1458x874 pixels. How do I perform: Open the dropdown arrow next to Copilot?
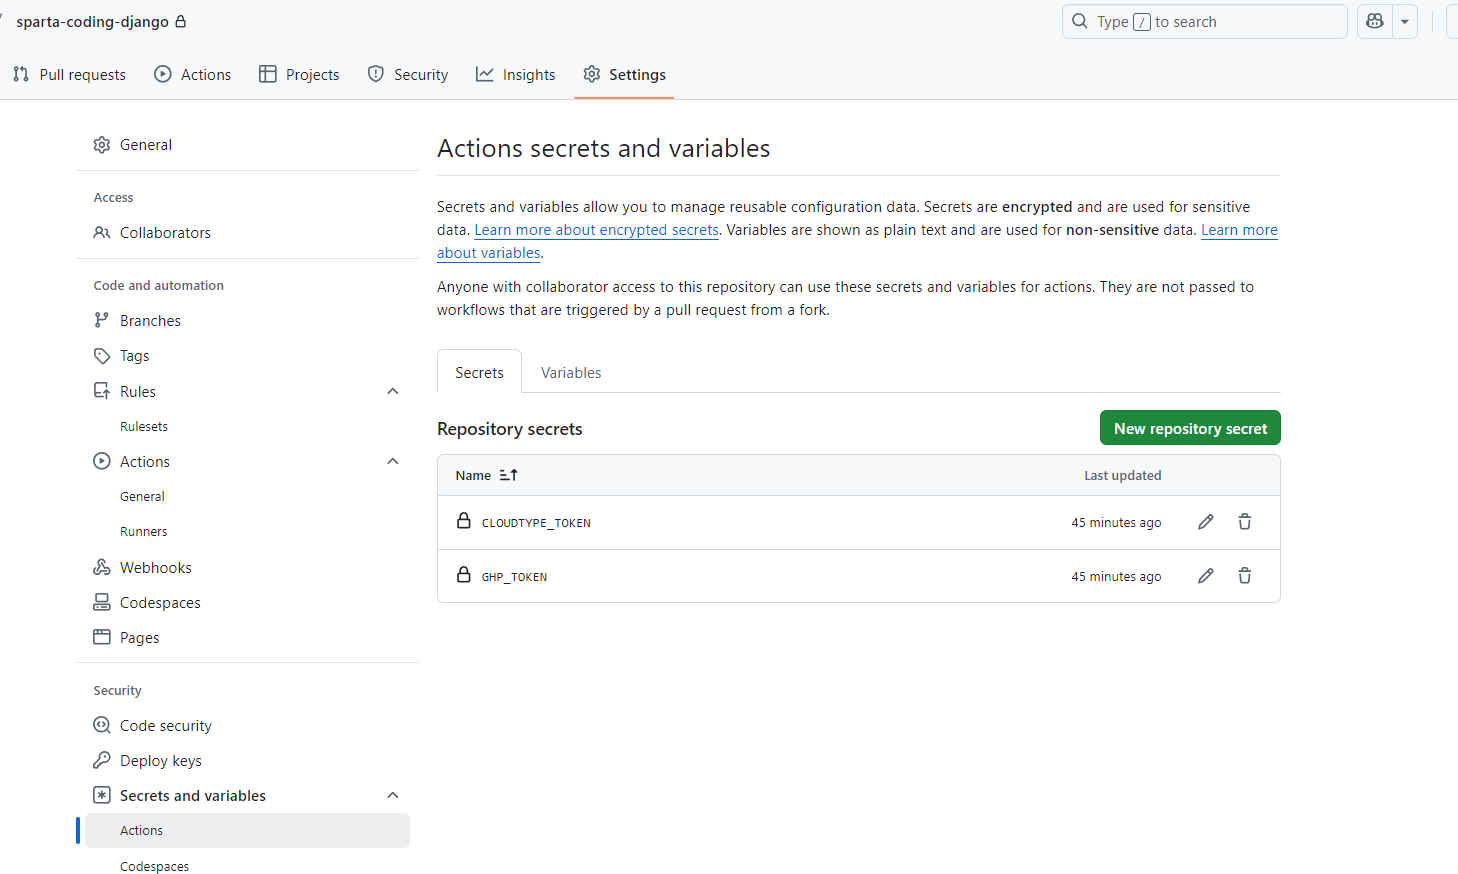(x=1405, y=21)
